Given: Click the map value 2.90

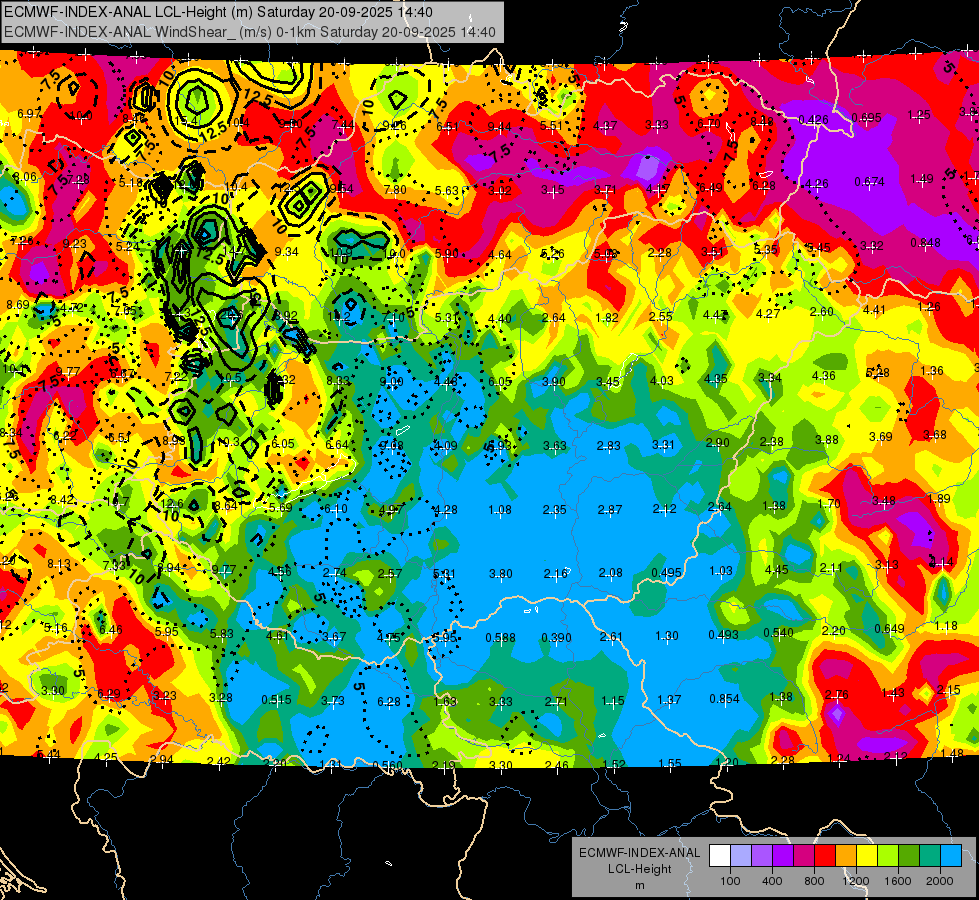Looking at the screenshot, I should tap(718, 442).
